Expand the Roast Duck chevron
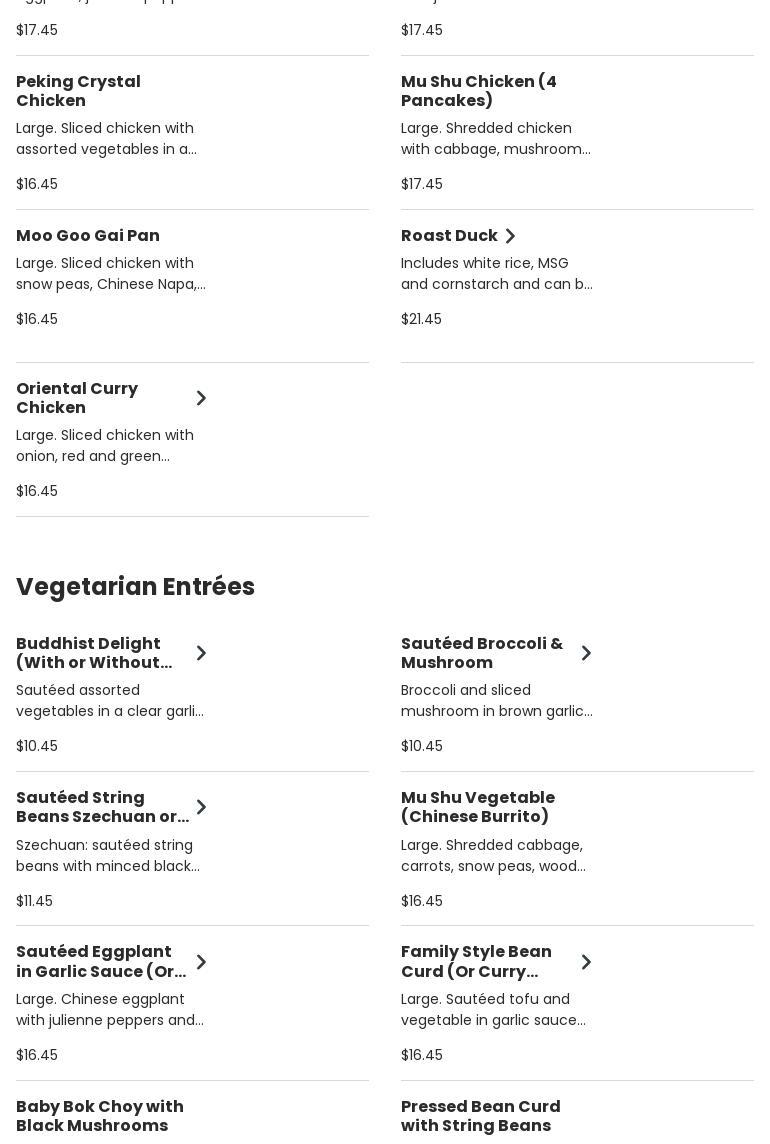 (x=510, y=236)
